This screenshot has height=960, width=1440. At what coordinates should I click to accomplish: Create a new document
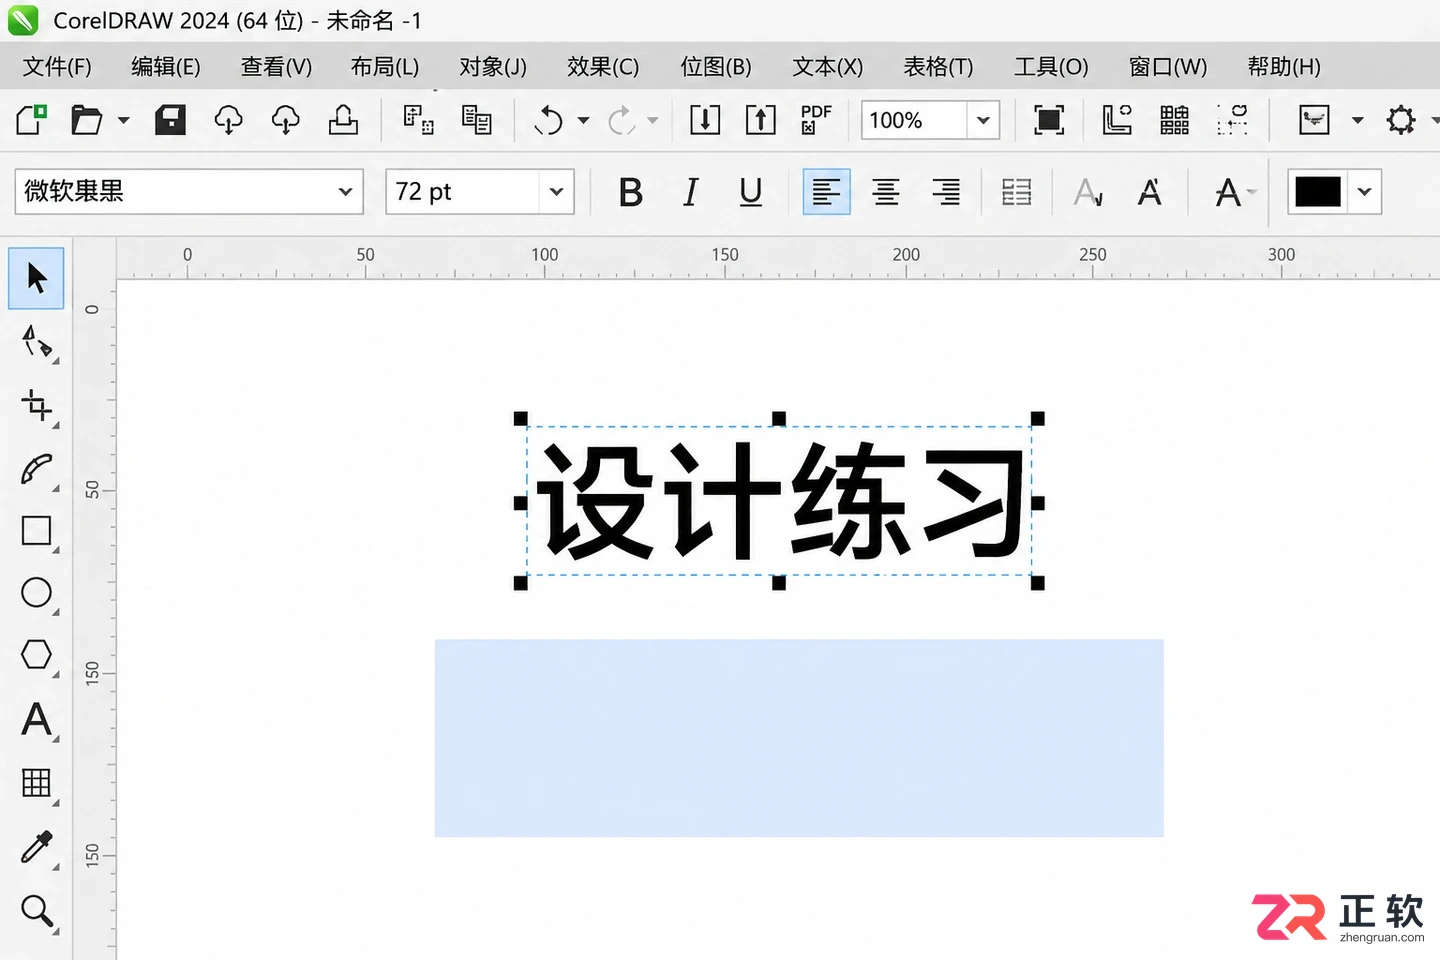tap(31, 120)
